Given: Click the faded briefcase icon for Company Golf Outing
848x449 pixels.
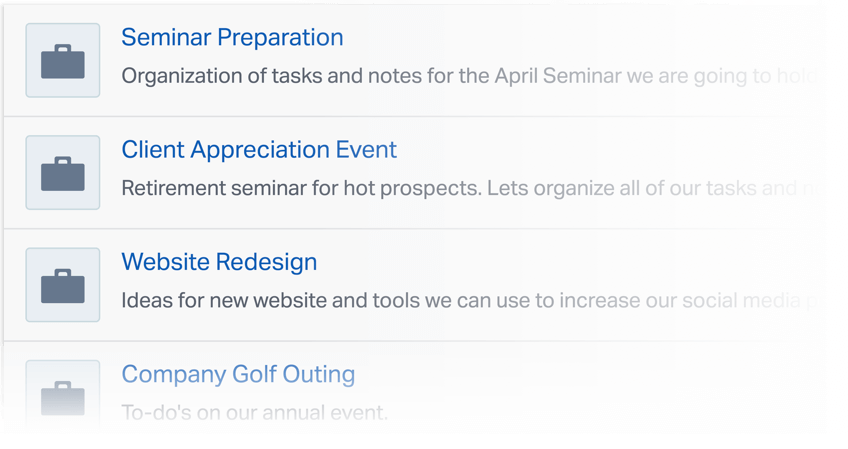Looking at the screenshot, I should point(63,398).
